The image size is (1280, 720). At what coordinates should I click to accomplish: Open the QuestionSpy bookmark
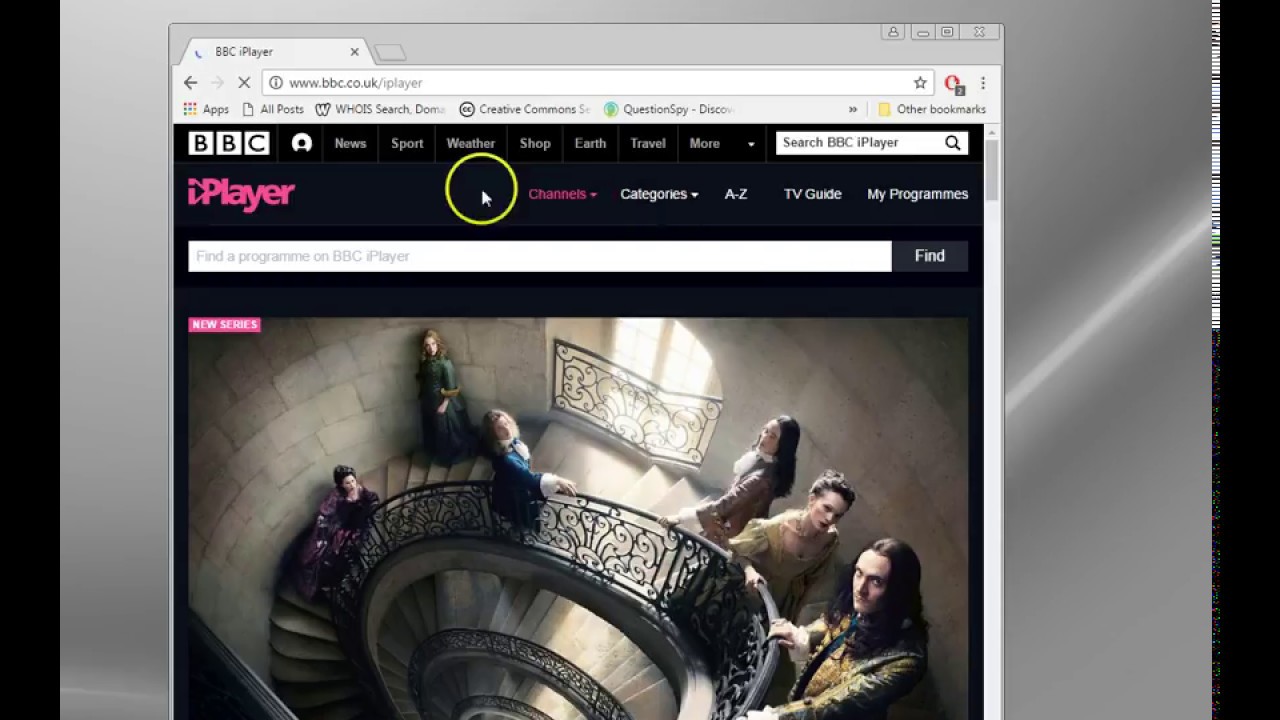(669, 109)
